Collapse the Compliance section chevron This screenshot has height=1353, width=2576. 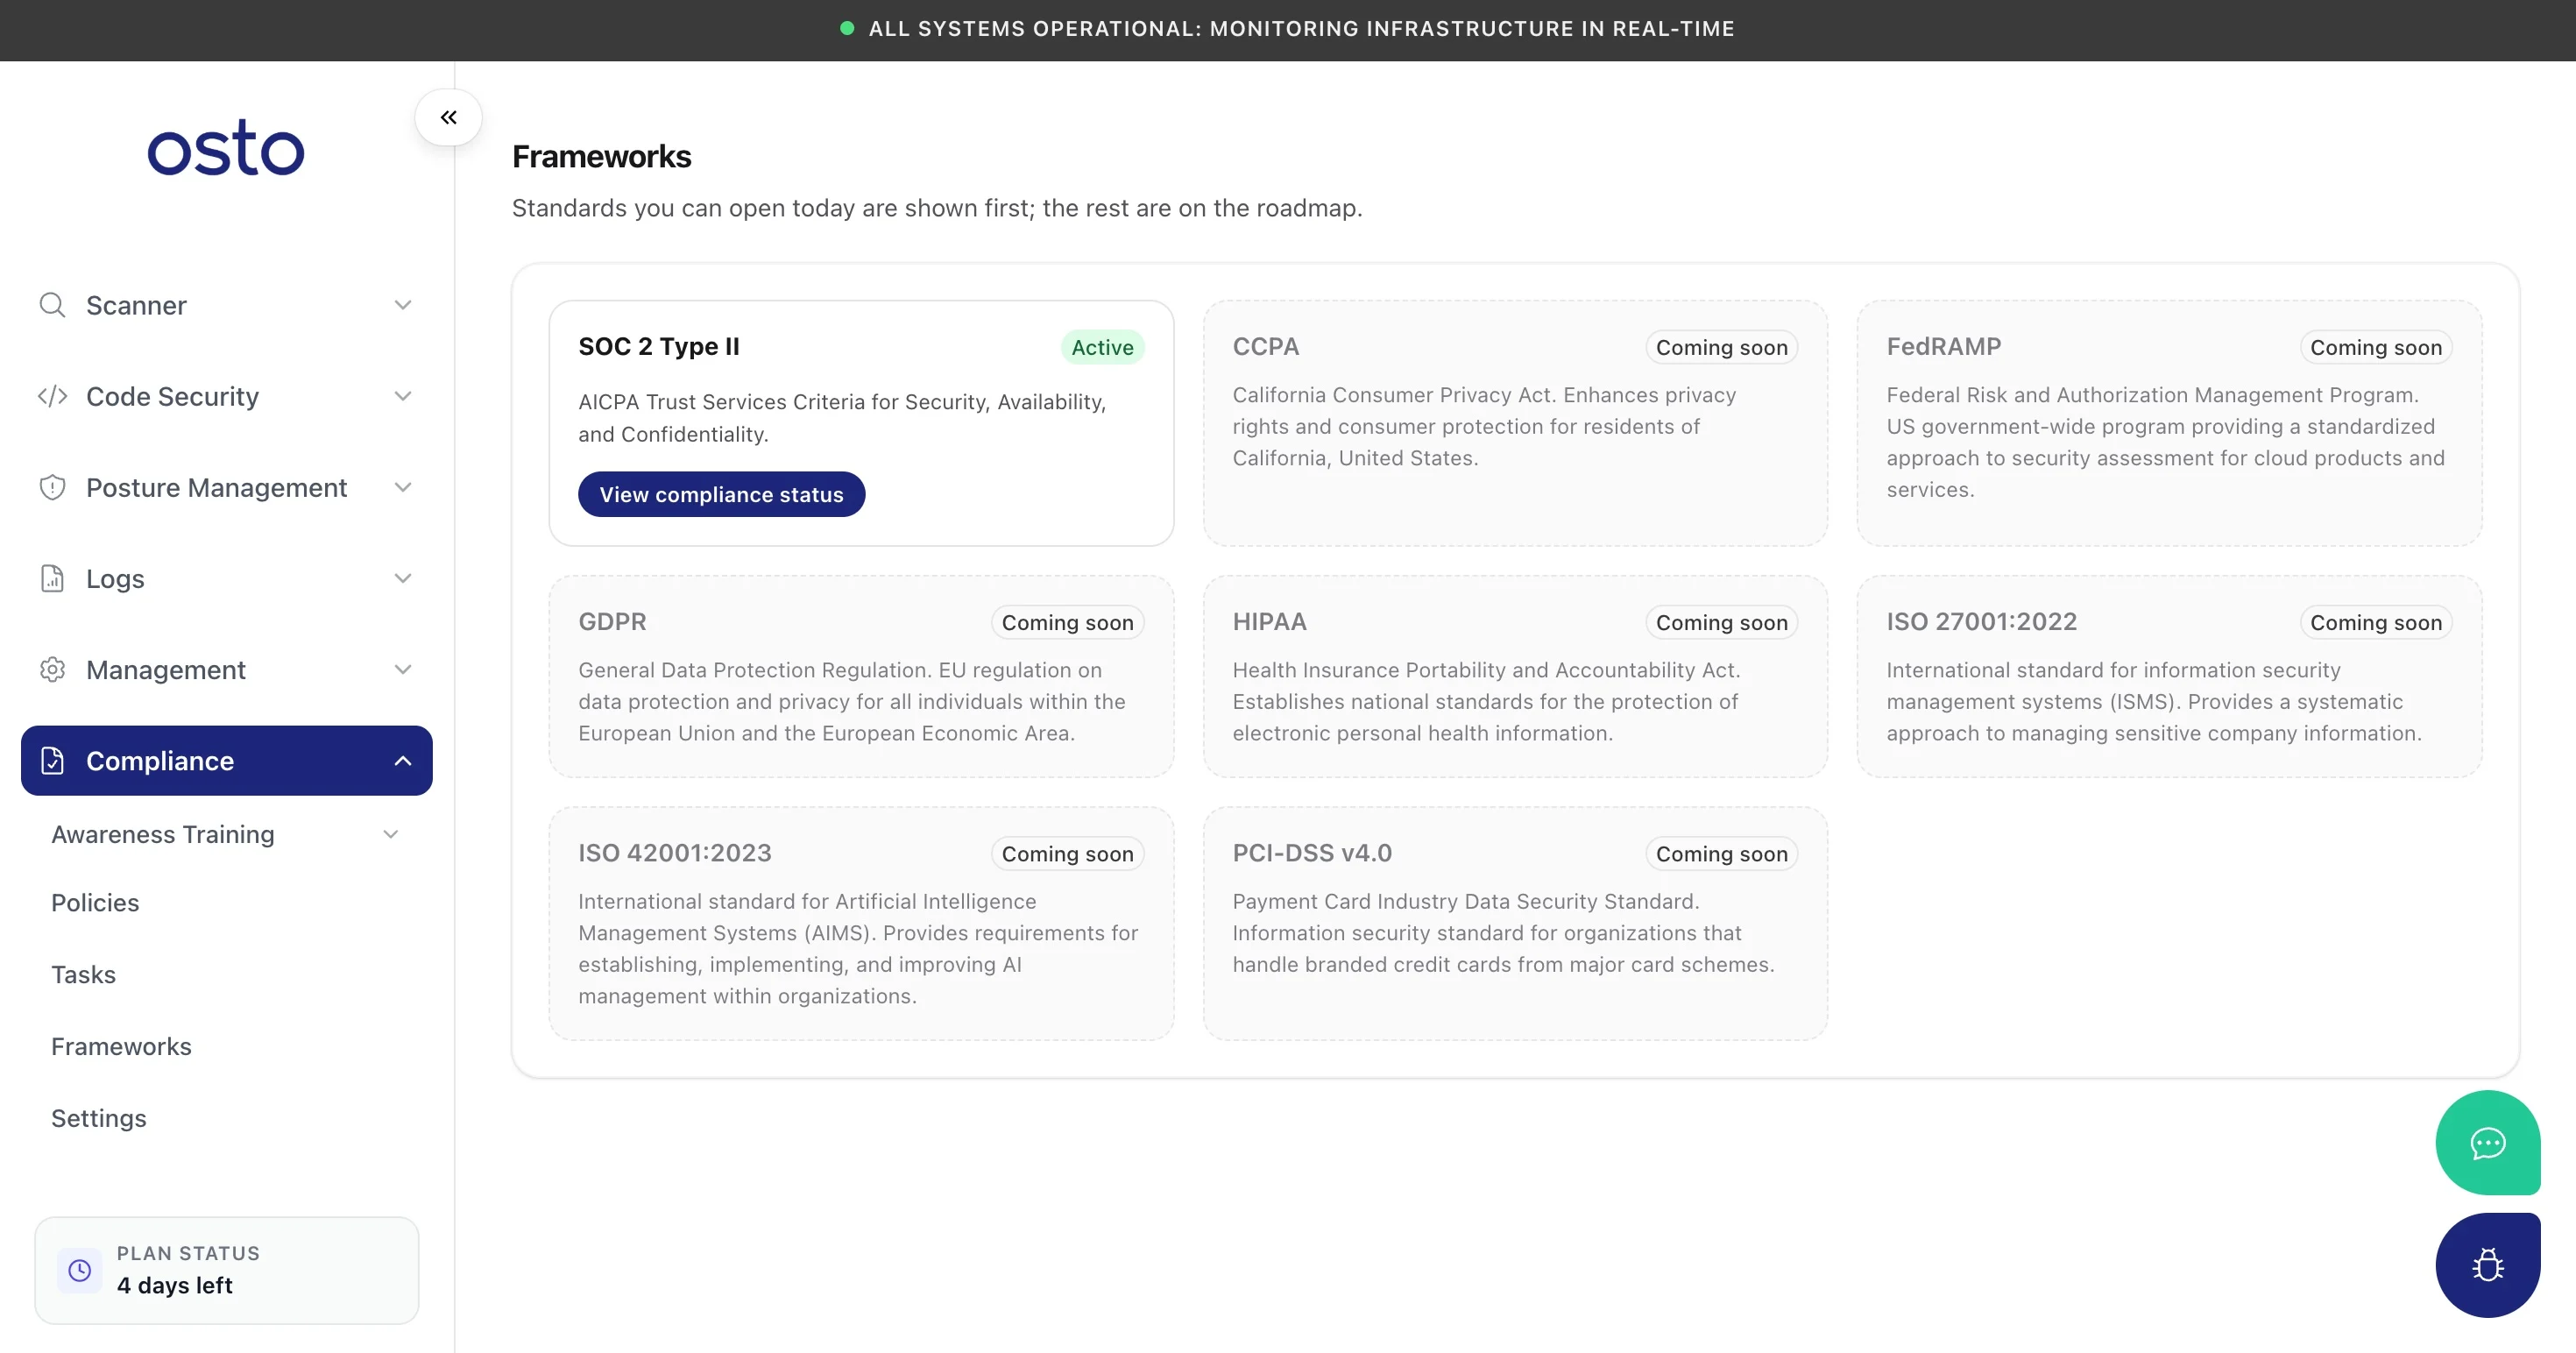403,761
